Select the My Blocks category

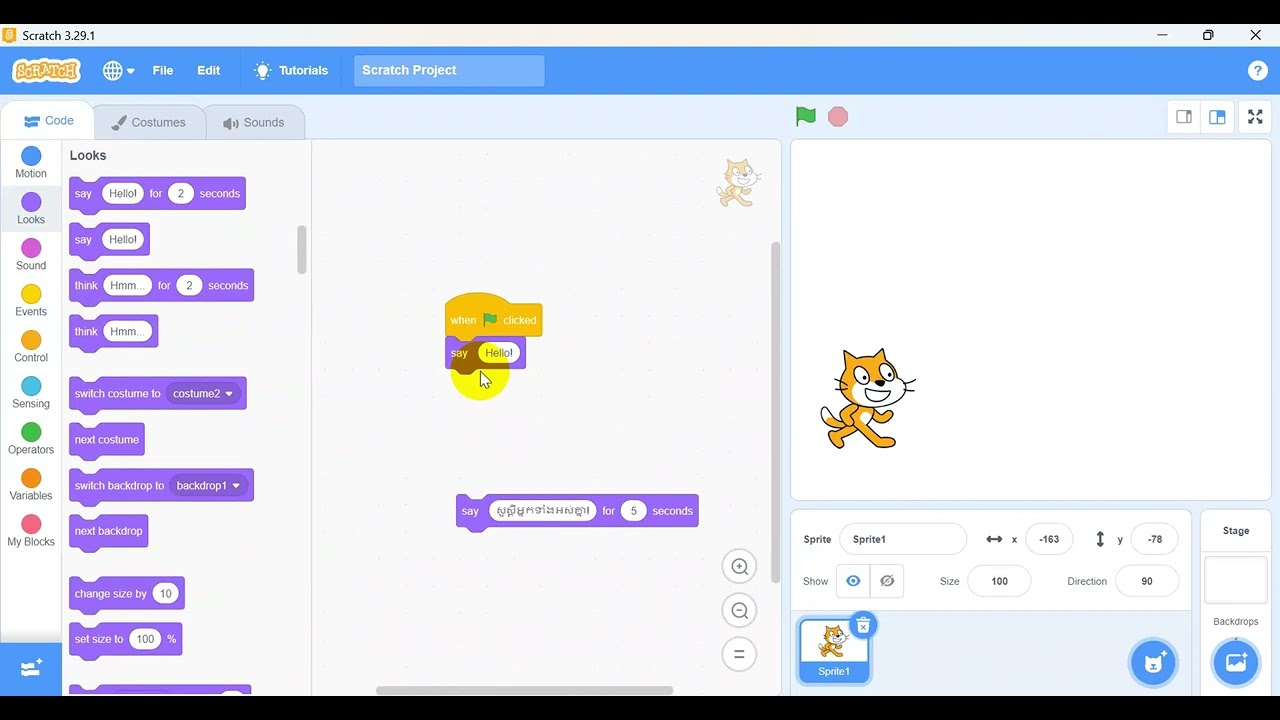coord(31,531)
